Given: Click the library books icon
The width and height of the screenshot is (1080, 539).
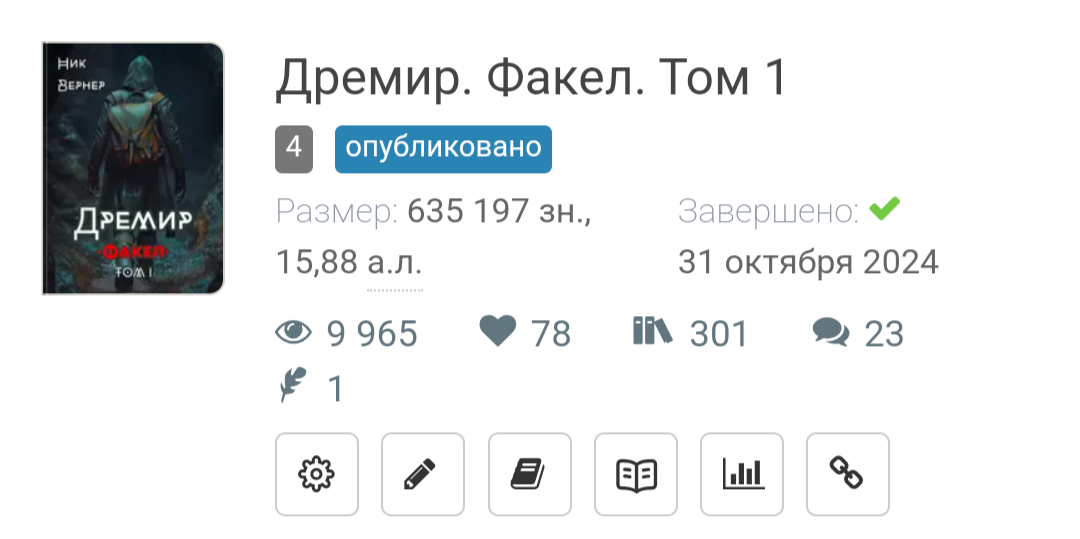Looking at the screenshot, I should coord(652,330).
